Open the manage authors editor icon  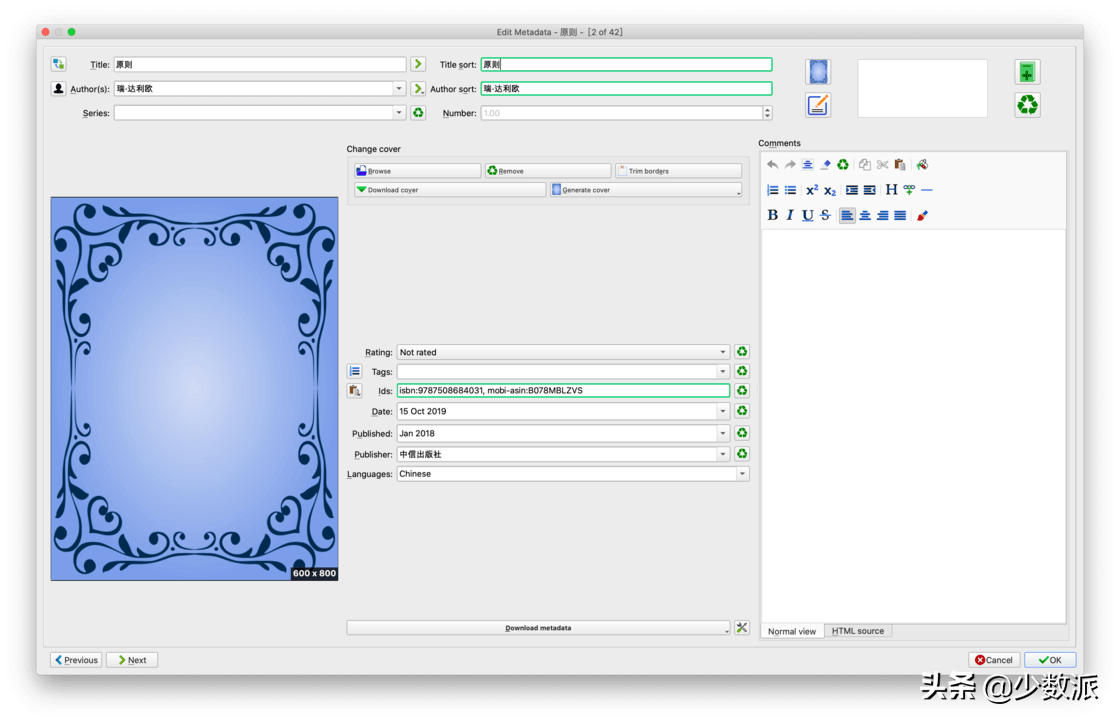[x=59, y=88]
